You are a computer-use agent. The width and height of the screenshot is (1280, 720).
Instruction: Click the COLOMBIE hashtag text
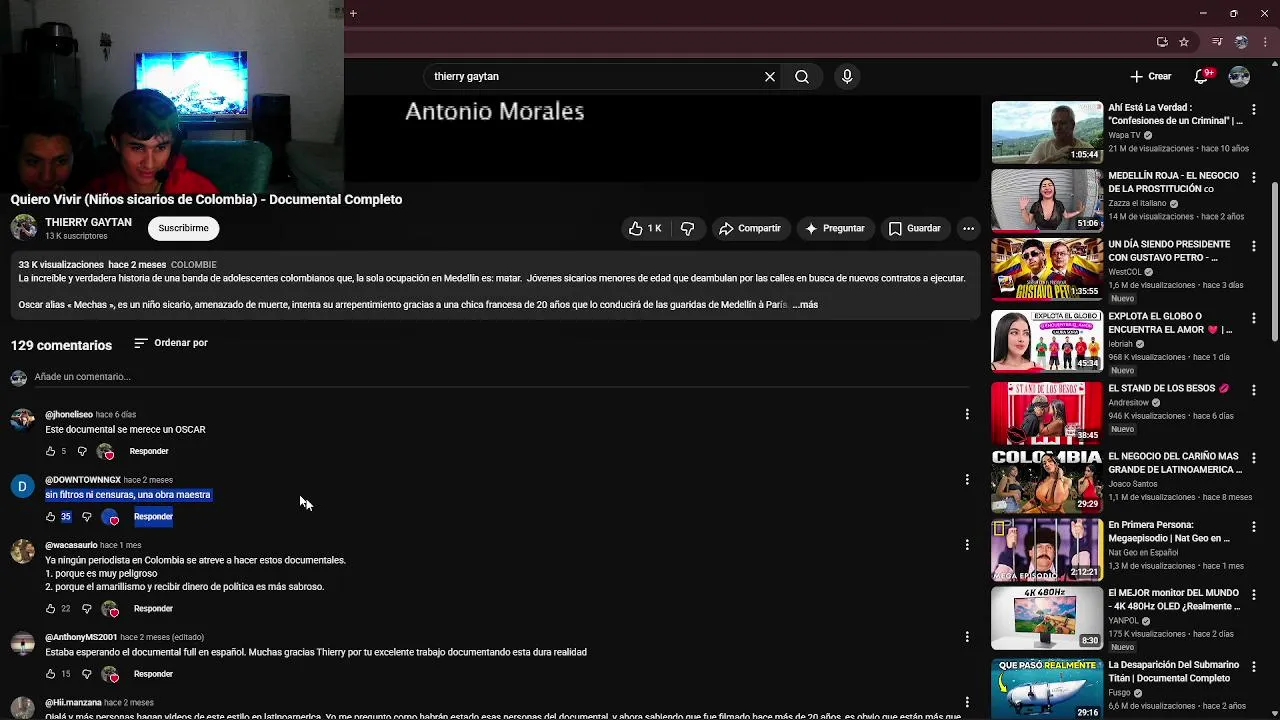(193, 265)
